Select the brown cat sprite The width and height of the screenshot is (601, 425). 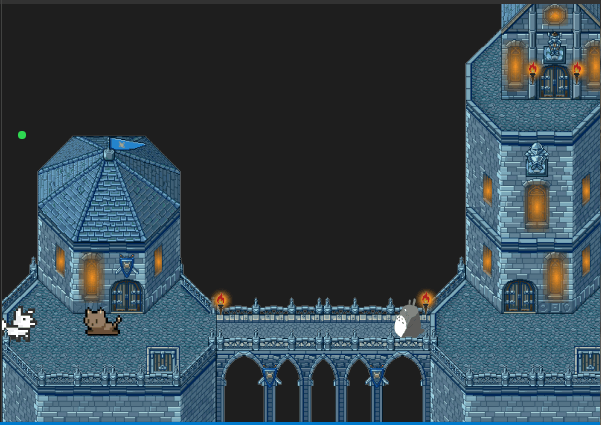(102, 322)
